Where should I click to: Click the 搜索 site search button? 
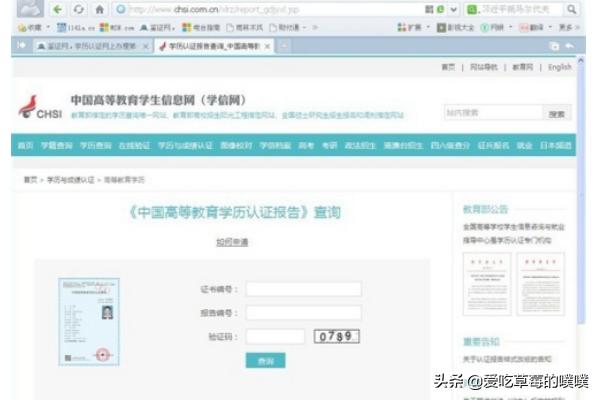click(556, 113)
